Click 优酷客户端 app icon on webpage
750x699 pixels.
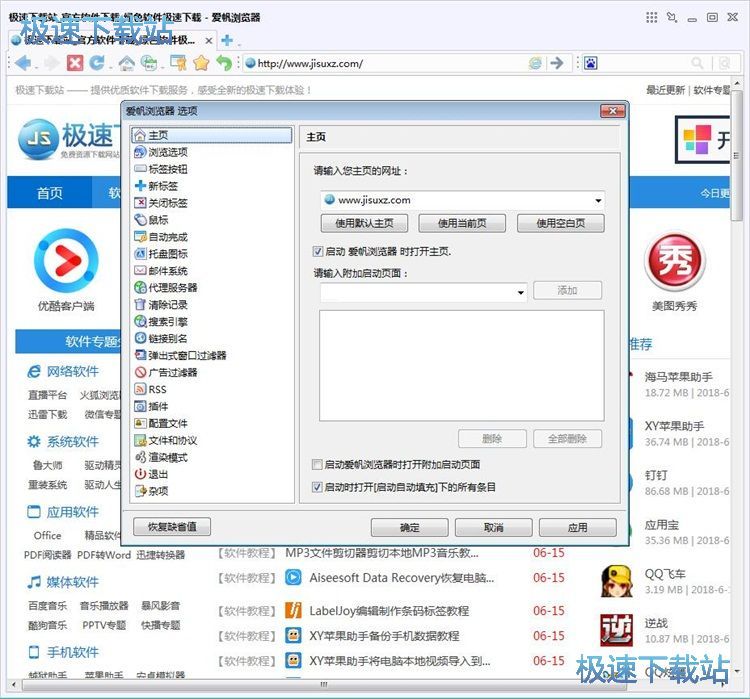coord(66,261)
